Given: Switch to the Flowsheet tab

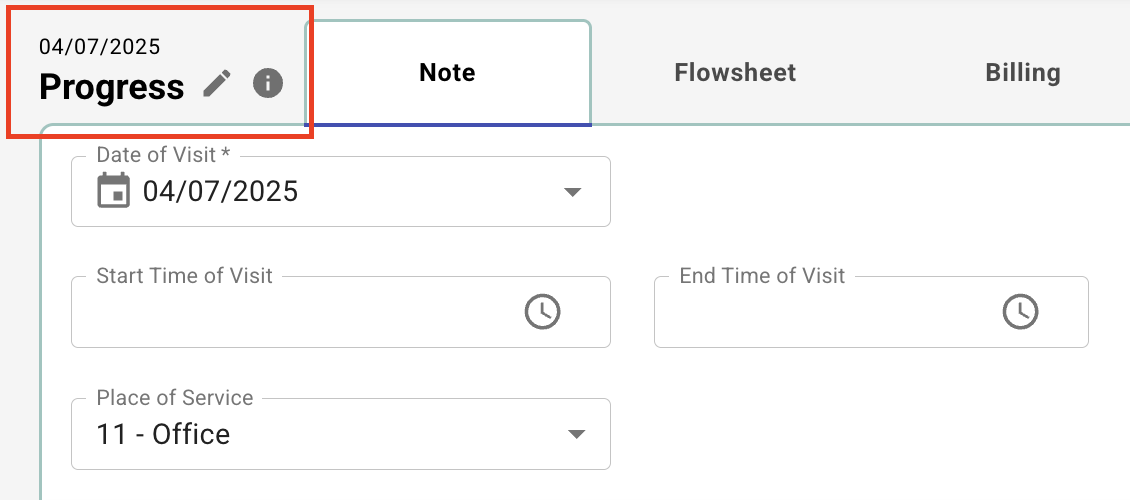Looking at the screenshot, I should 735,73.
